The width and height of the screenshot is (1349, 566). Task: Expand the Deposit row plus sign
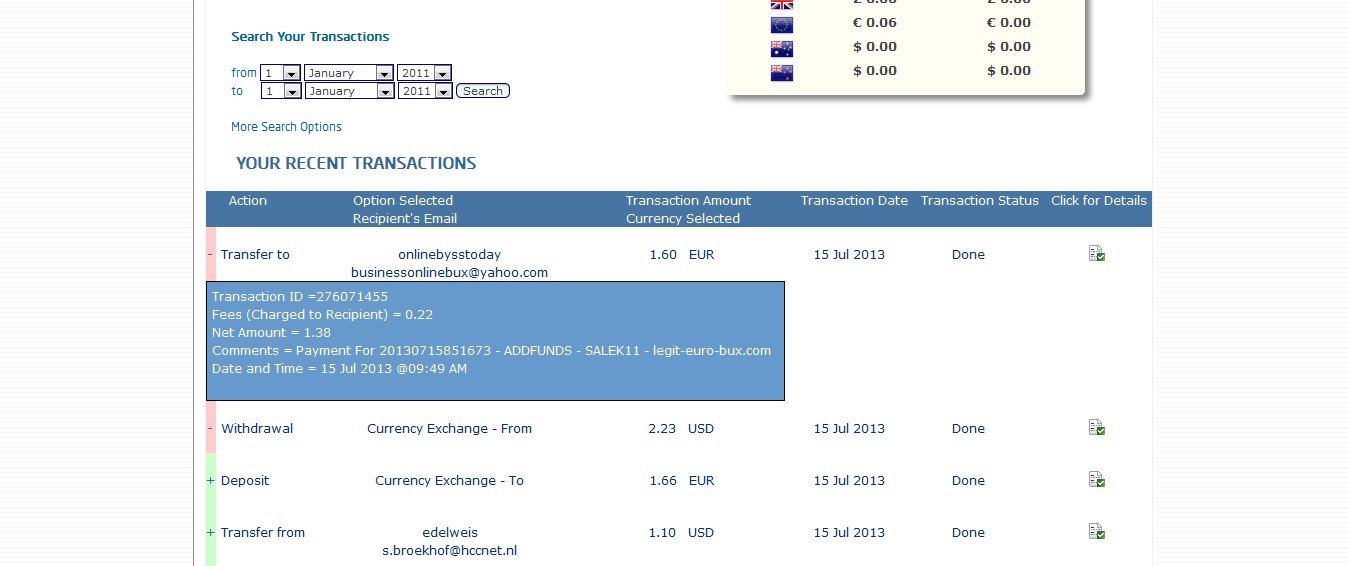point(210,480)
